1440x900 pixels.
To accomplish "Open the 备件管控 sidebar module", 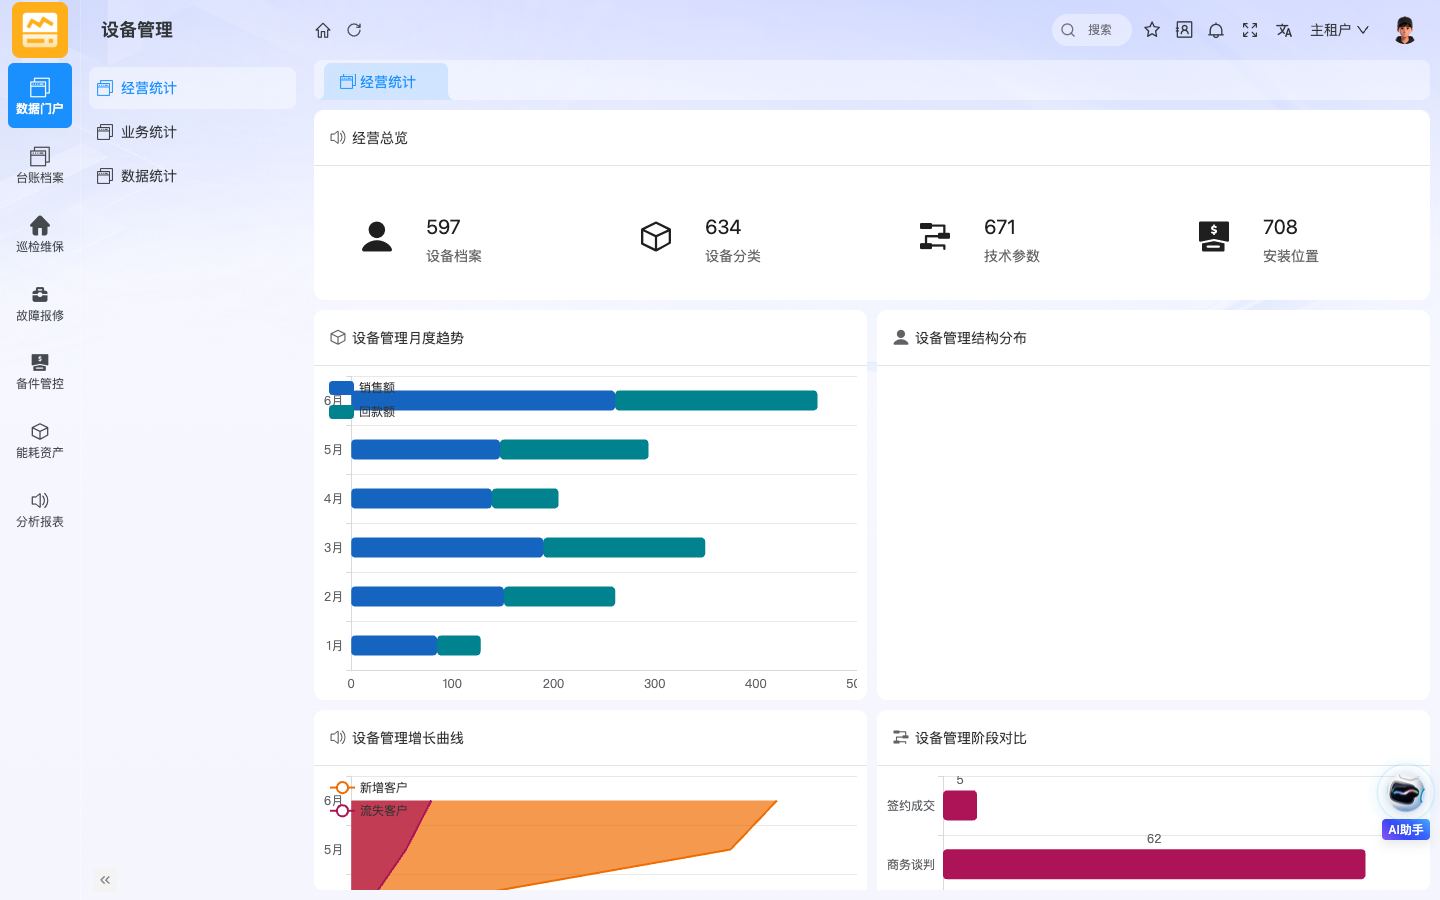I will (x=40, y=371).
